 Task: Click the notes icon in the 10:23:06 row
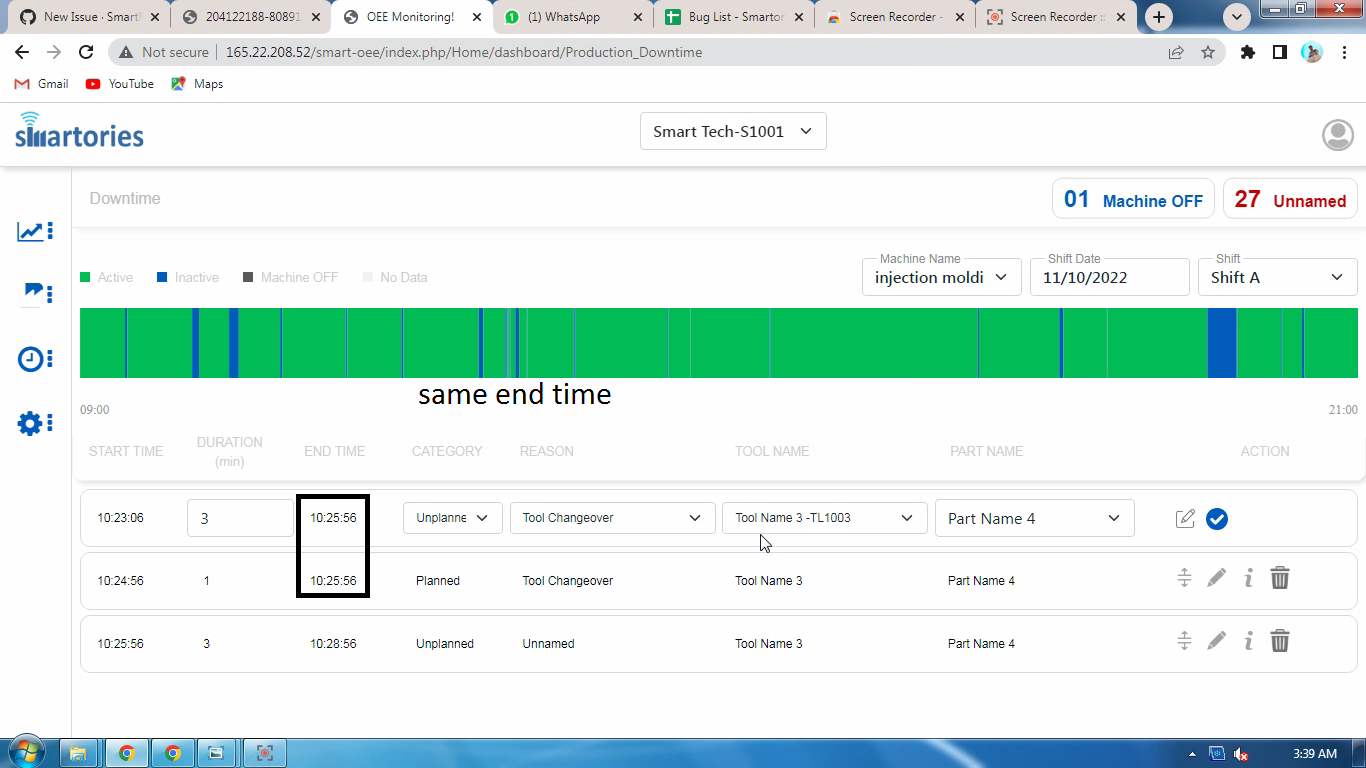click(x=1185, y=518)
